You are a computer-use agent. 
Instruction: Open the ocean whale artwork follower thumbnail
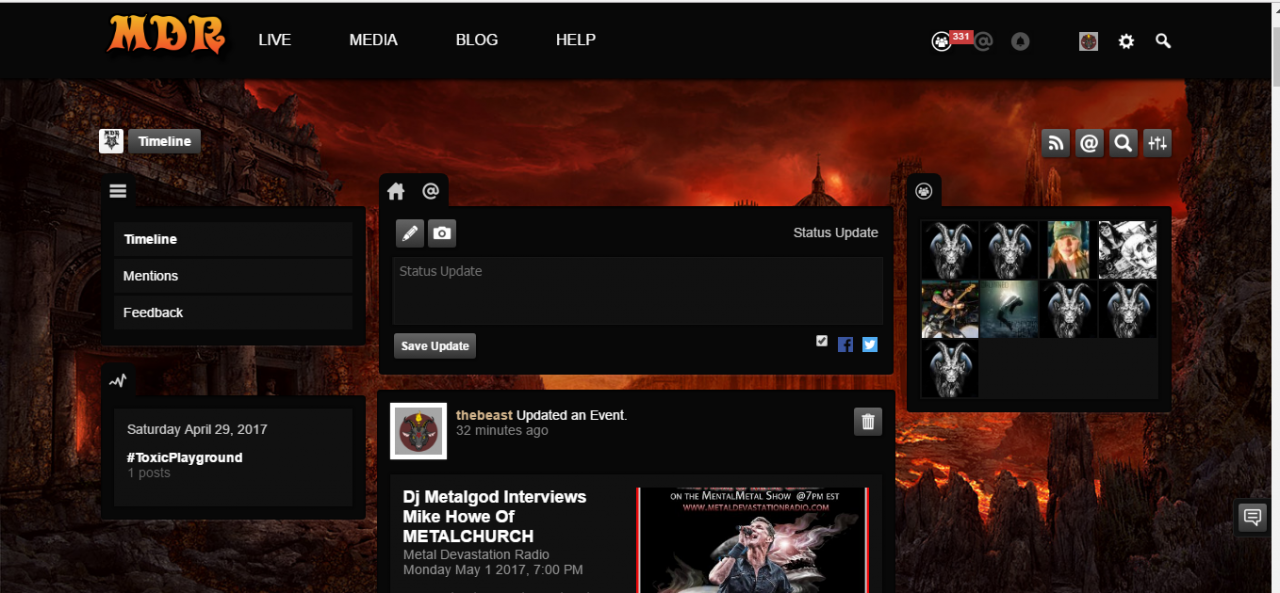pyautogui.click(x=1009, y=309)
